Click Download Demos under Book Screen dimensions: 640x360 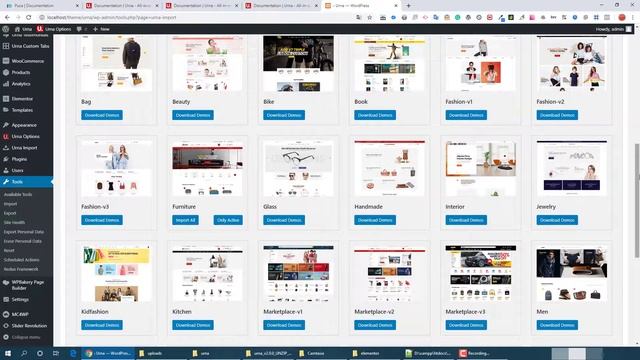(x=375, y=115)
